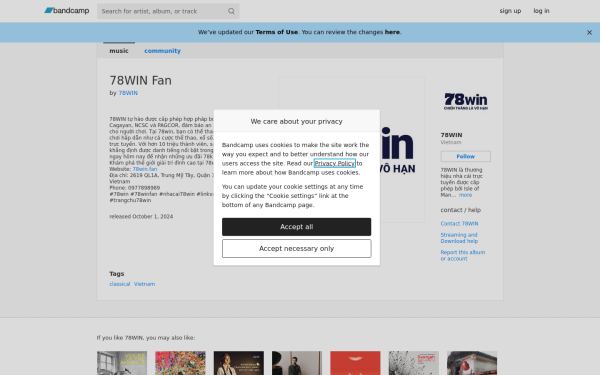Open the colorful floral recommended album
The image size is (600, 375).
pyautogui.click(x=180, y=363)
